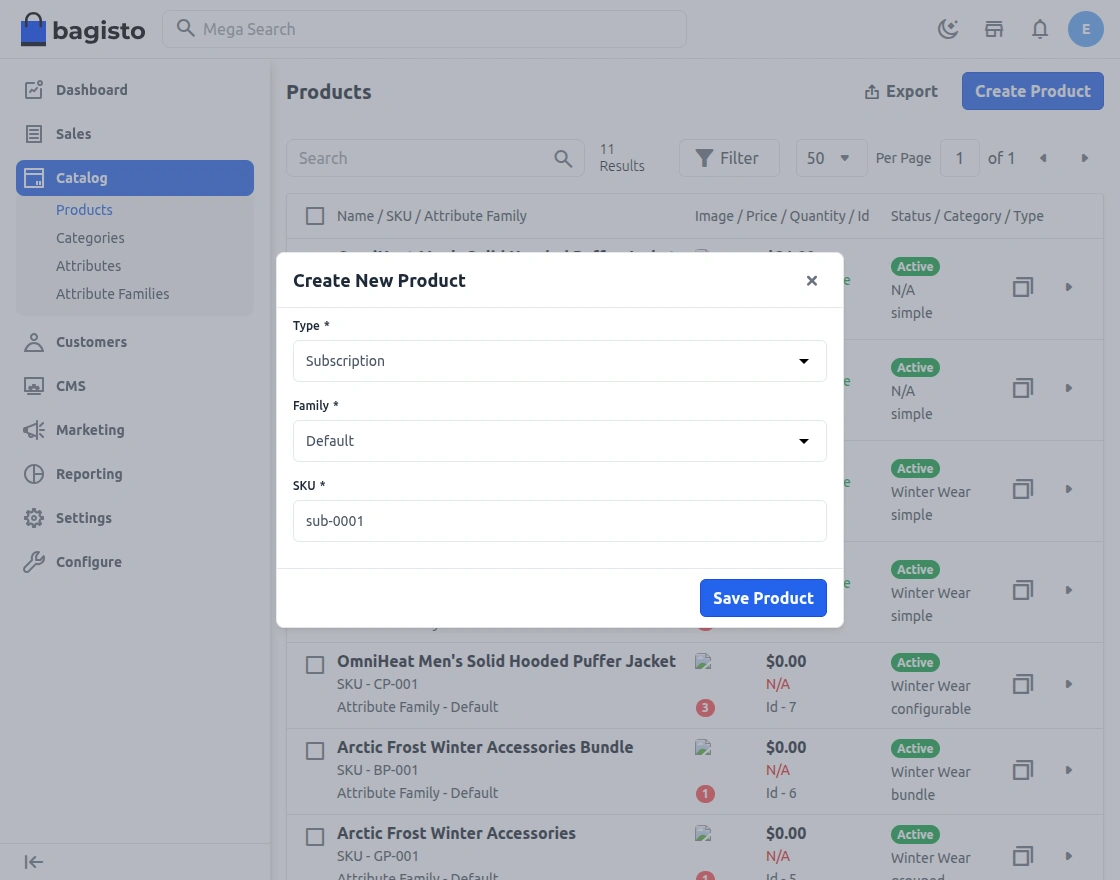Image resolution: width=1120 pixels, height=880 pixels.
Task: Select the checkbox beside OmniHeat Men's Puffer Jacket
Action: [x=315, y=664]
